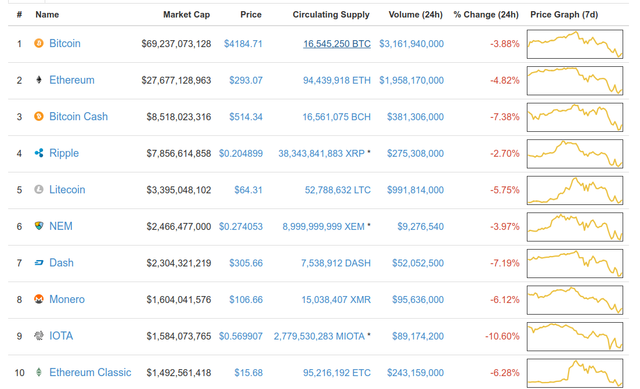This screenshot has width=640, height=389.
Task: Click the Dash logo icon
Action: point(39,262)
